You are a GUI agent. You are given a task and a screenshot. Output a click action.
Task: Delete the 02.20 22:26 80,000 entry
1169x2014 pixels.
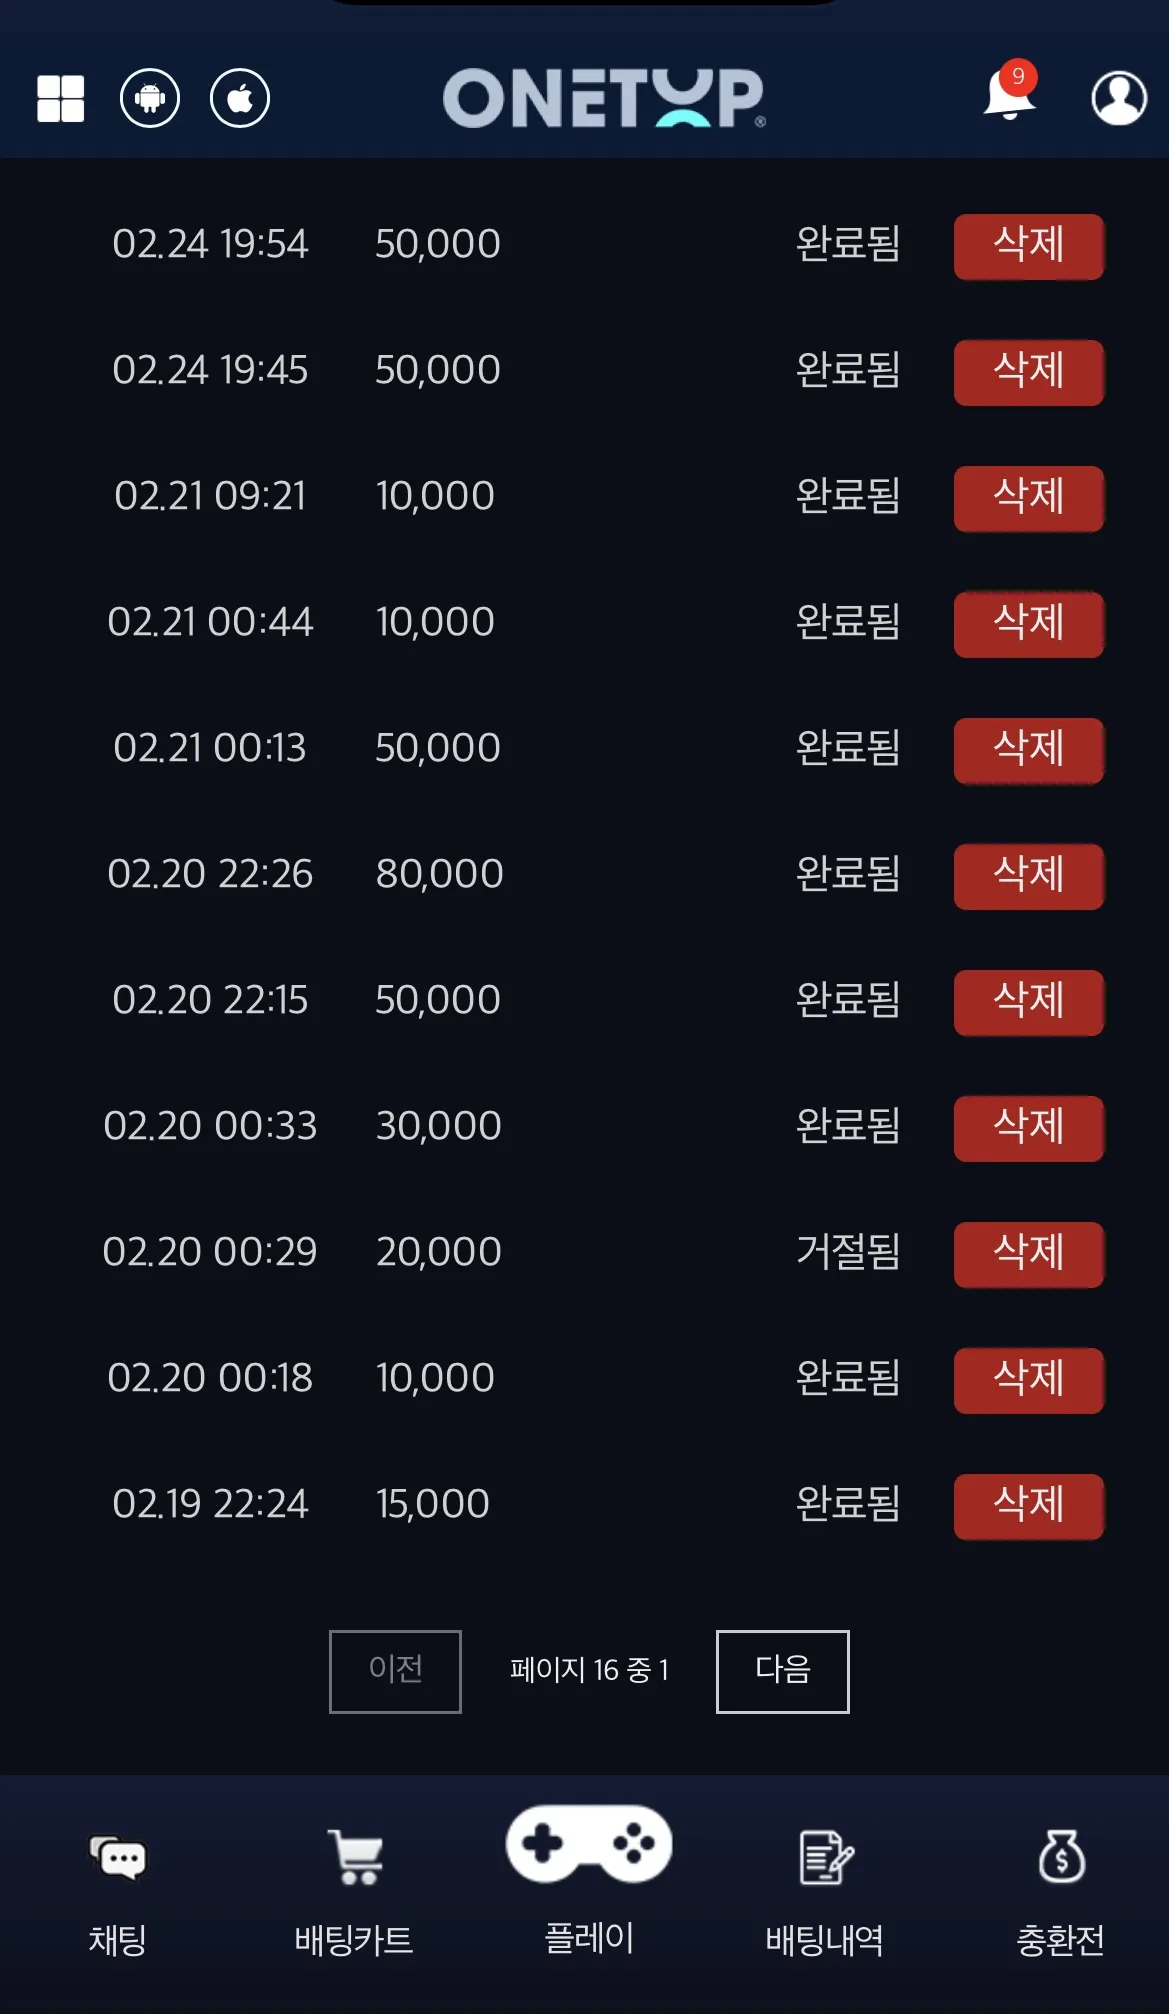point(1029,876)
